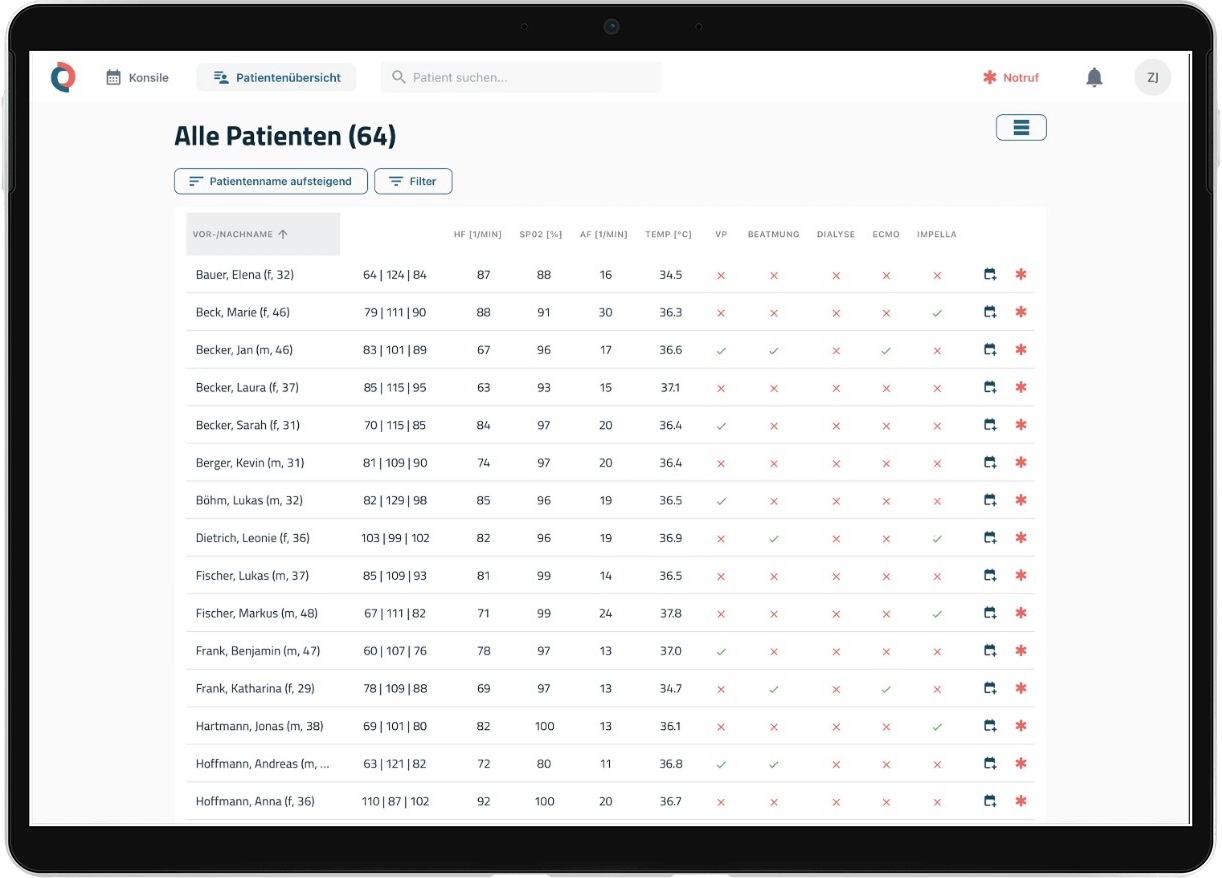Switch to the Konsile tab

pos(138,77)
